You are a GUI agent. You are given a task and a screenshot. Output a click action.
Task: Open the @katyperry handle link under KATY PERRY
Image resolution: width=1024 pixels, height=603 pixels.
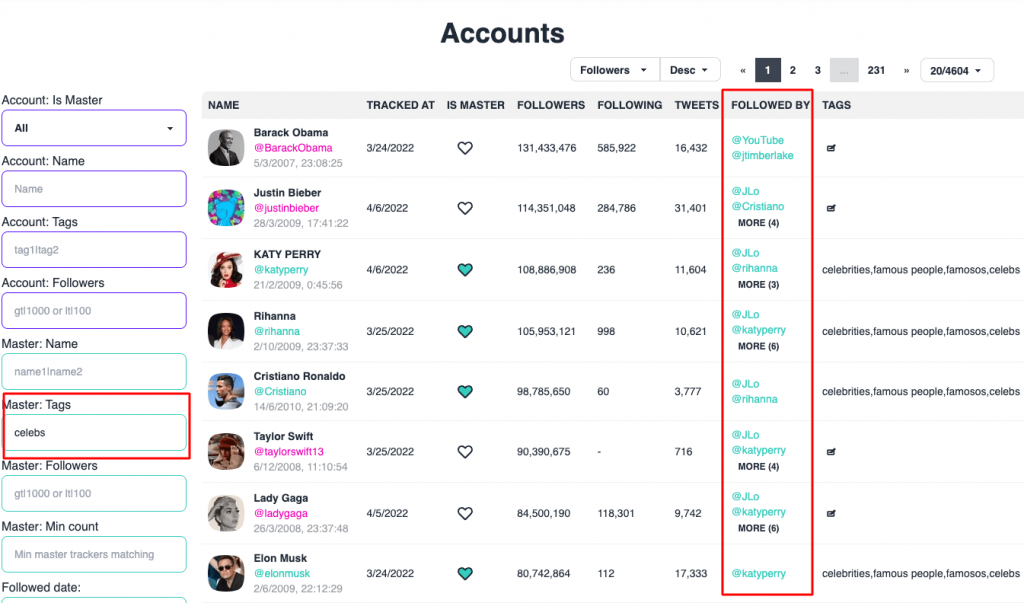[281, 270]
